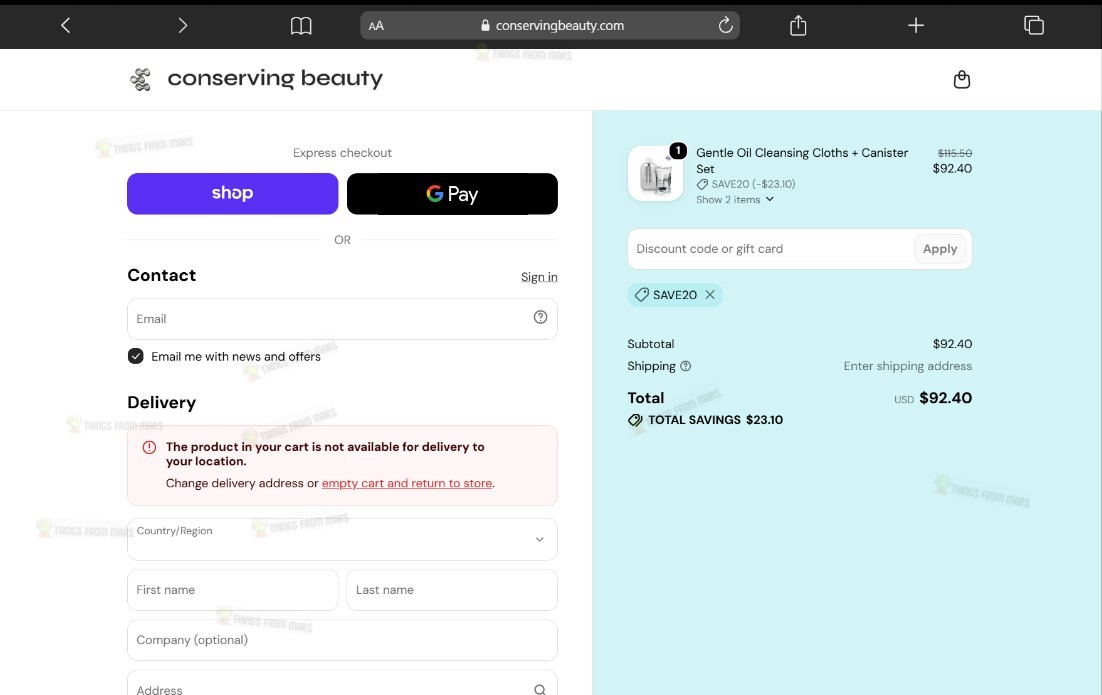Click the Sign in link
This screenshot has height=695, width=1102.
pos(539,277)
